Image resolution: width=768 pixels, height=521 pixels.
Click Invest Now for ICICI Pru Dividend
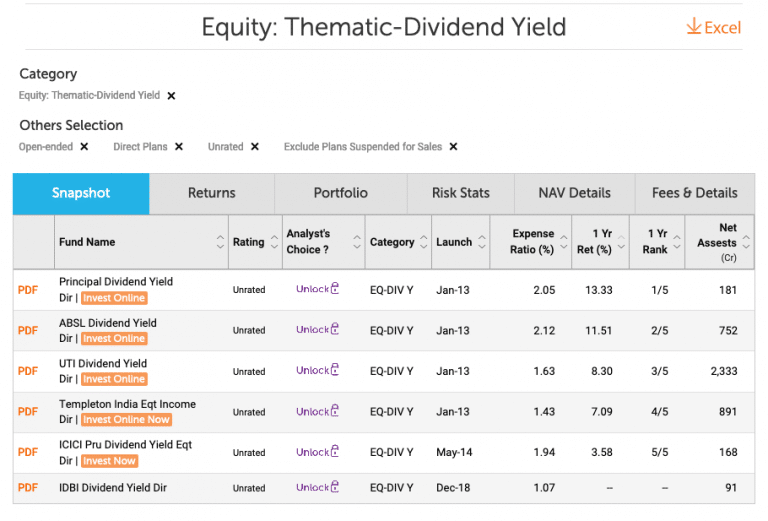(x=109, y=461)
